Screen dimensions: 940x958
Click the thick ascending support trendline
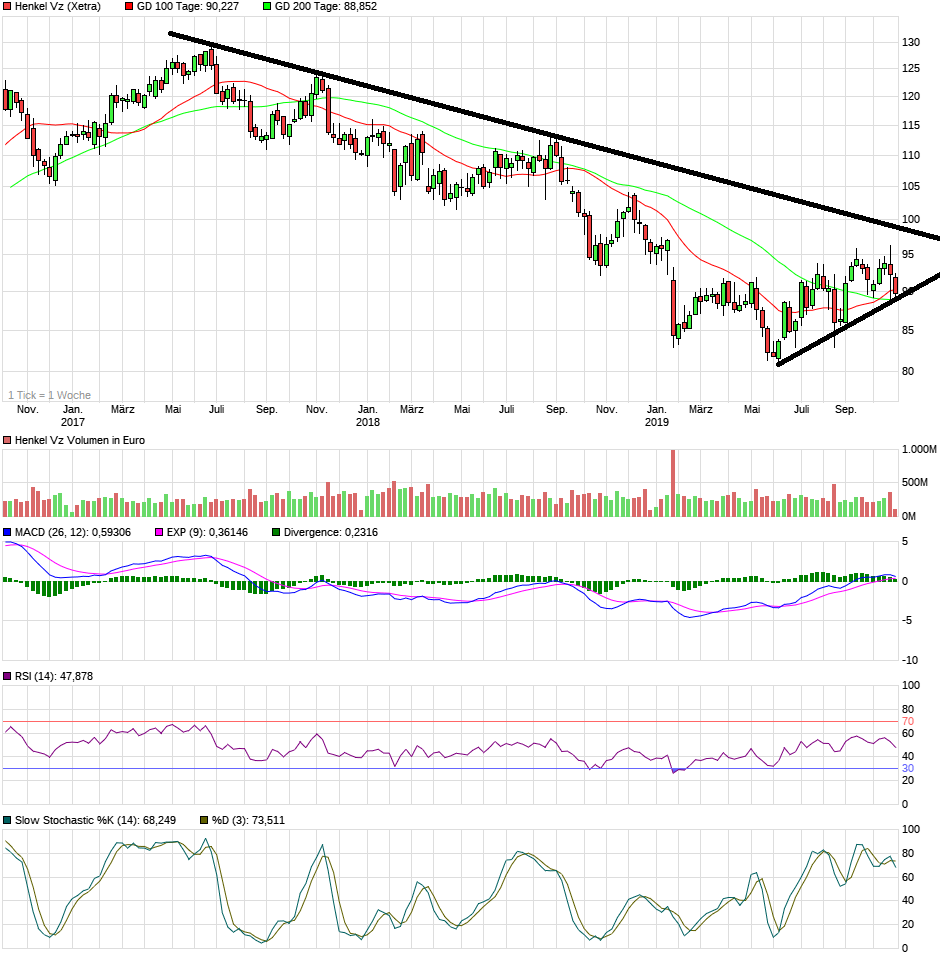pyautogui.click(x=858, y=320)
